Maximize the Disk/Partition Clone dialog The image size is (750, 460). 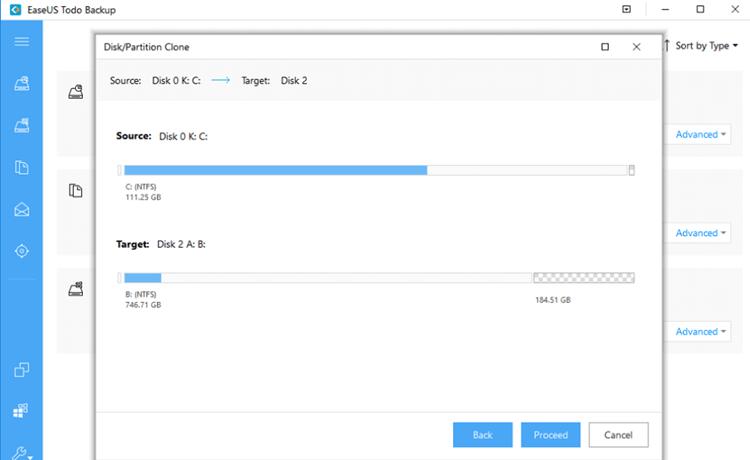point(605,47)
